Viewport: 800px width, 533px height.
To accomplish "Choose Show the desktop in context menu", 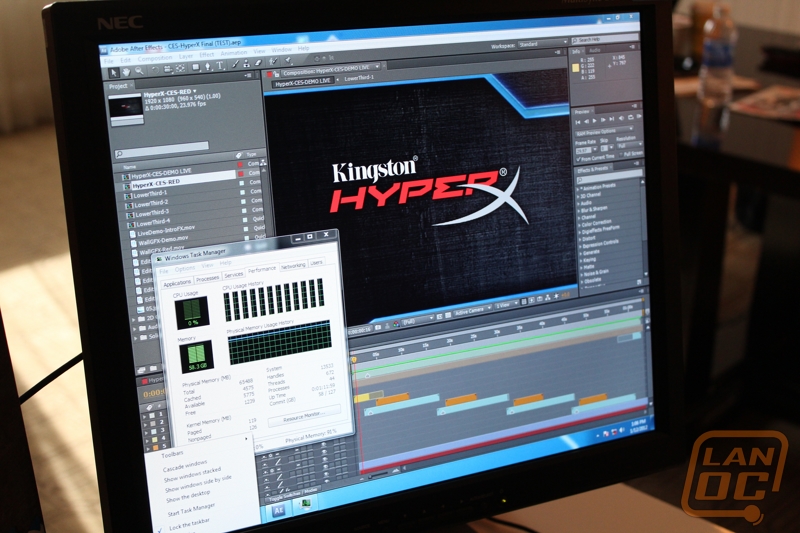I will point(188,495).
